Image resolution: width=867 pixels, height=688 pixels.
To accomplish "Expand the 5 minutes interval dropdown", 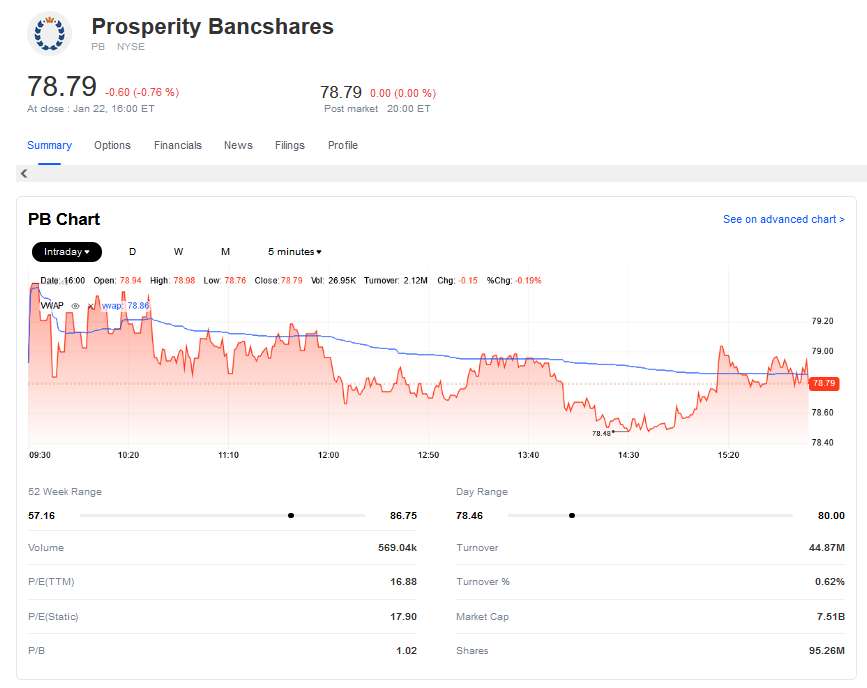I will (294, 252).
